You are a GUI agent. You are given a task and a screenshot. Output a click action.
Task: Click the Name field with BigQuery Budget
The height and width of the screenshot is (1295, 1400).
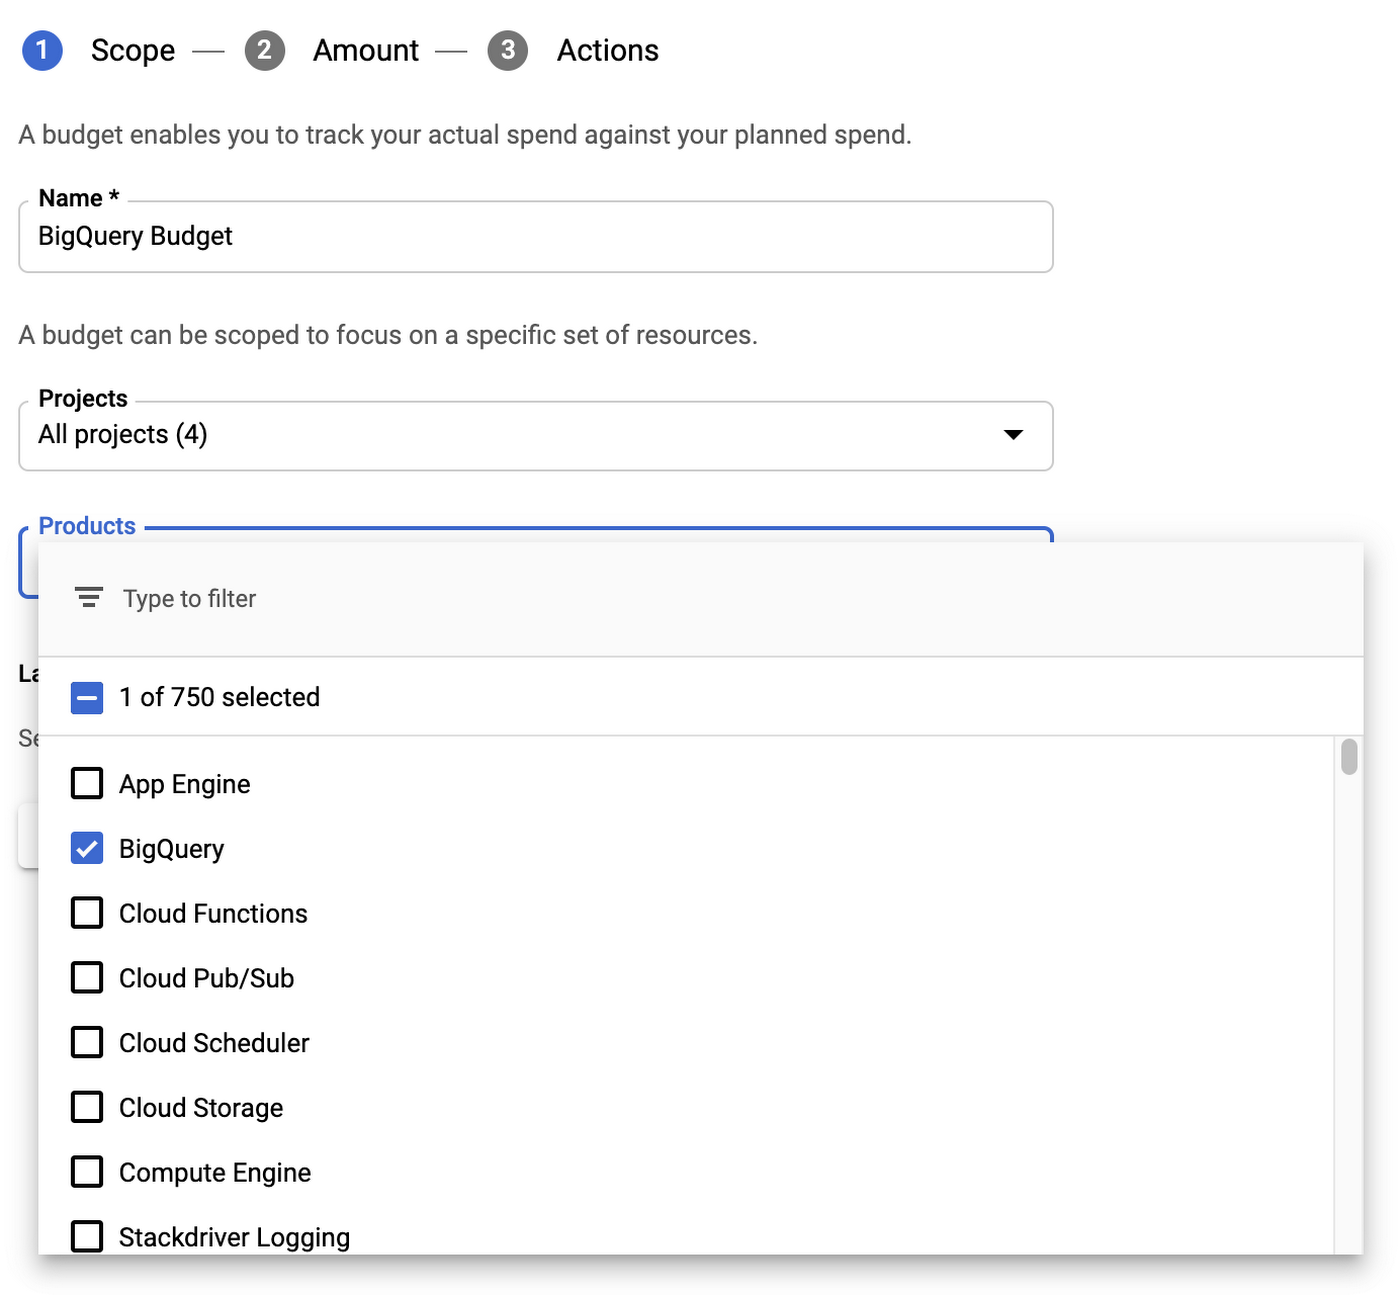point(536,237)
